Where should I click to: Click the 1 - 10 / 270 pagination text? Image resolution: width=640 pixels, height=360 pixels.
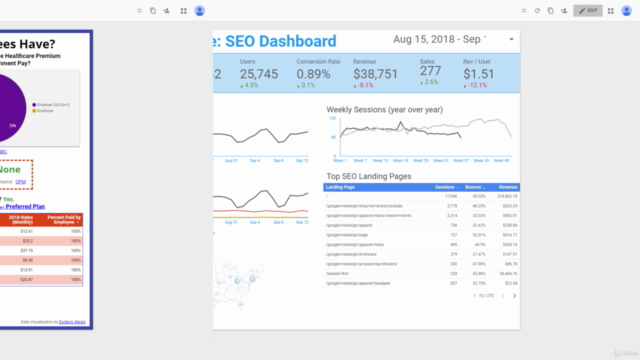coord(483,296)
